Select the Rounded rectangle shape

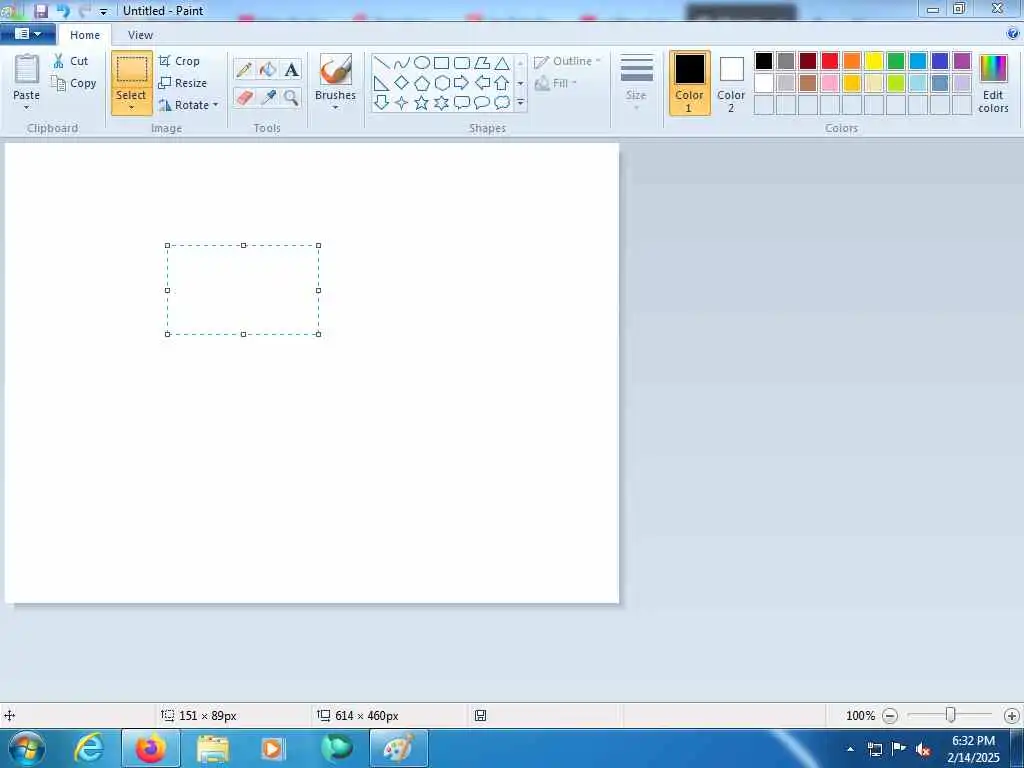462,63
